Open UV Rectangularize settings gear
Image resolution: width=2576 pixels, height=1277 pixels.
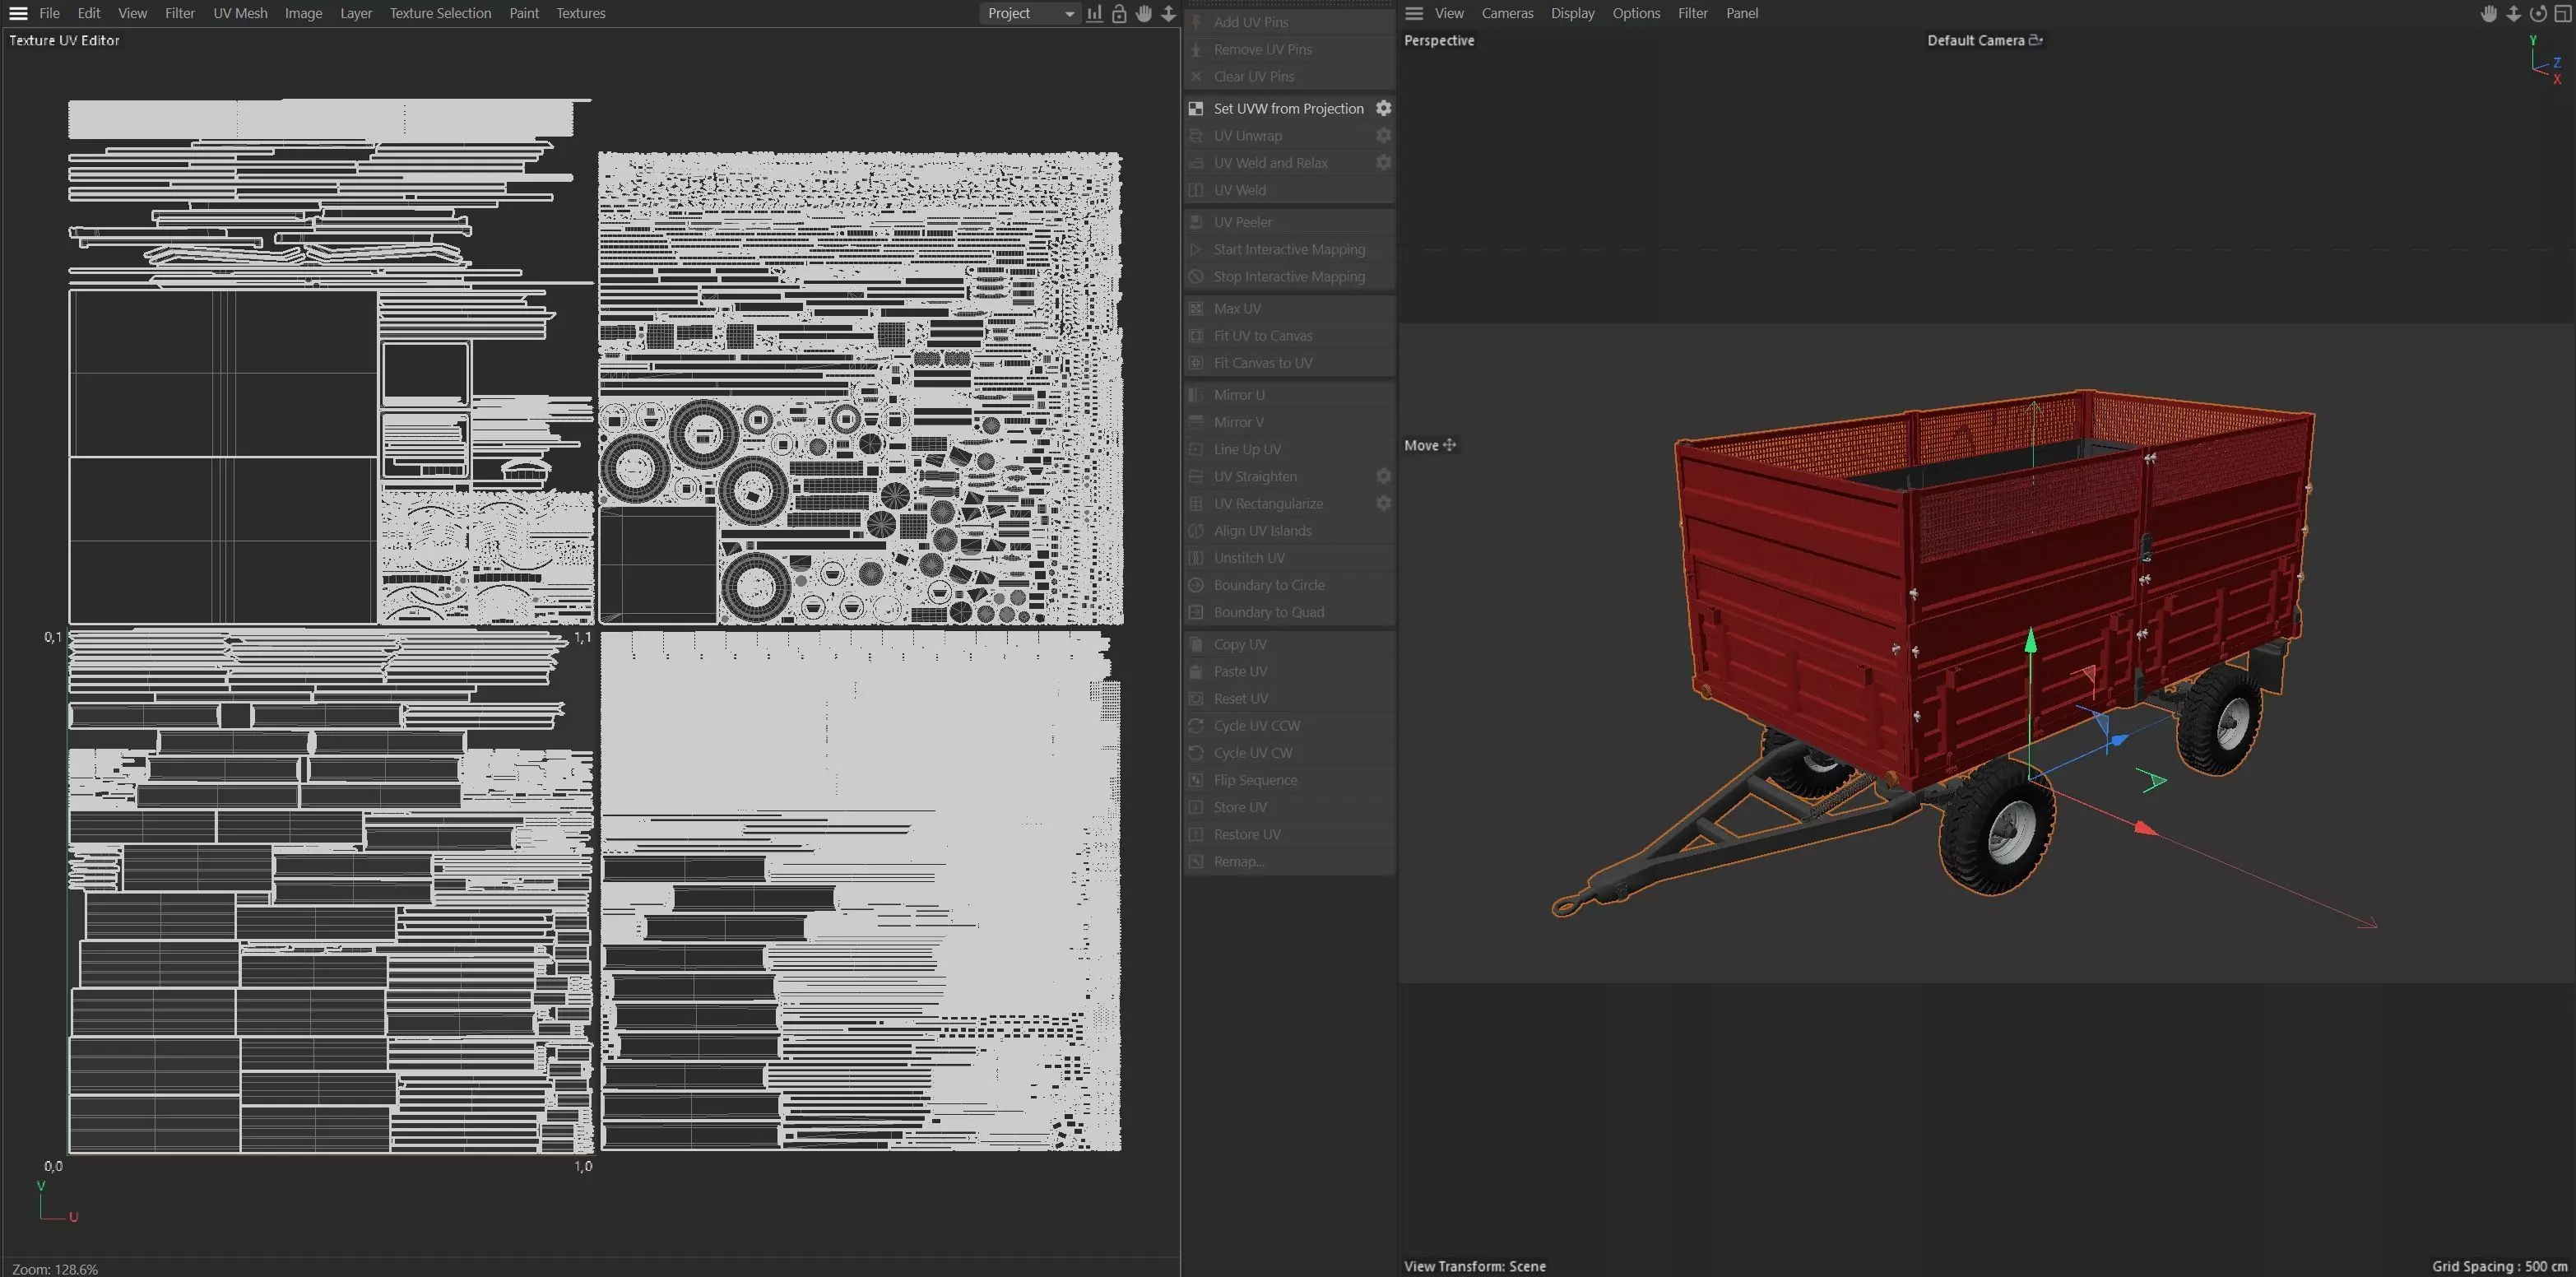(1383, 503)
